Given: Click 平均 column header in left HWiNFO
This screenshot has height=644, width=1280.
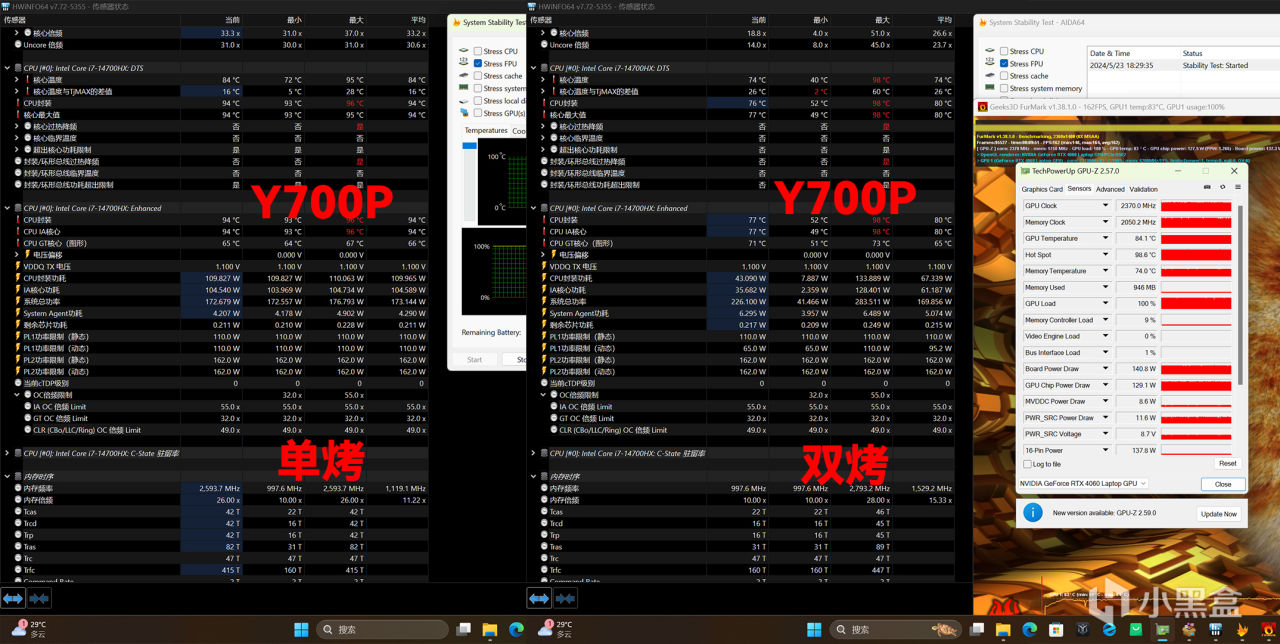Looking at the screenshot, I should coord(417,20).
